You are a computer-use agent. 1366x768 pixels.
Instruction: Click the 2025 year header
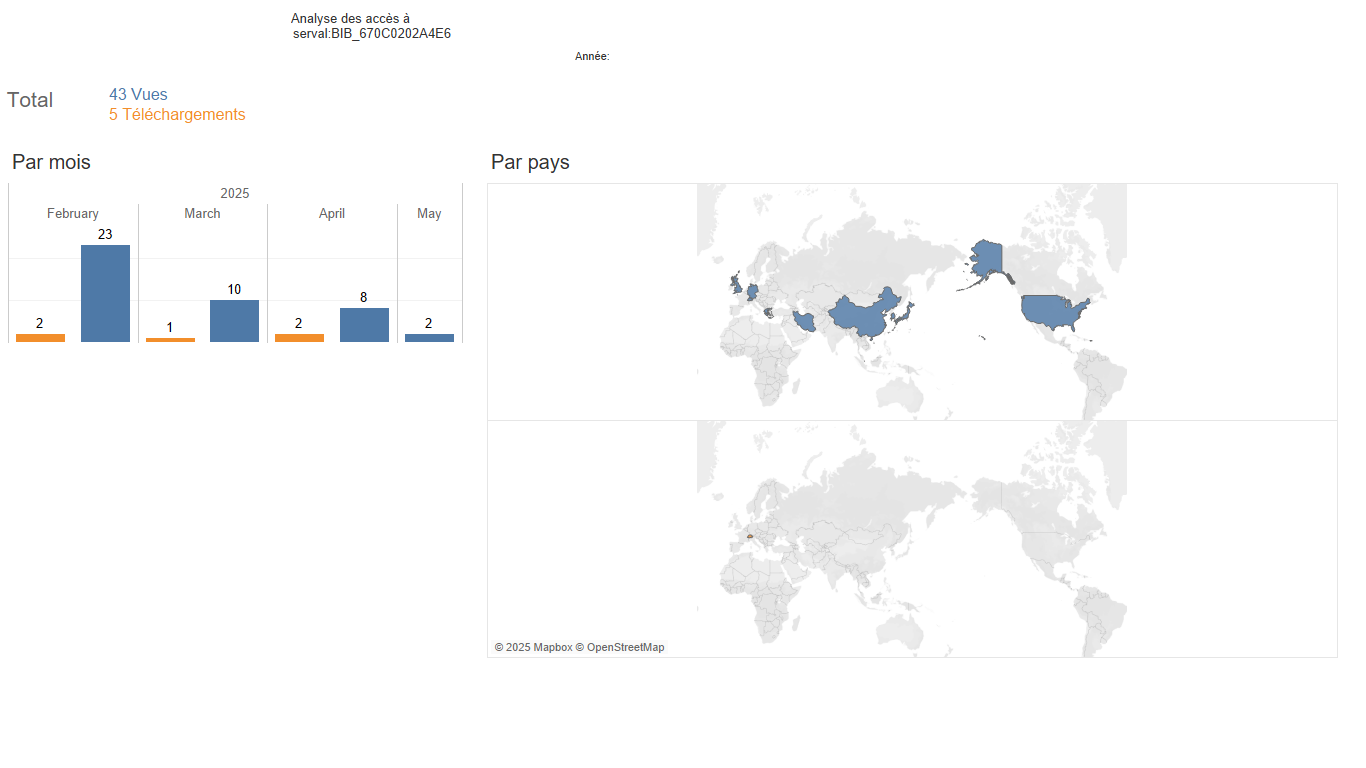click(235, 193)
